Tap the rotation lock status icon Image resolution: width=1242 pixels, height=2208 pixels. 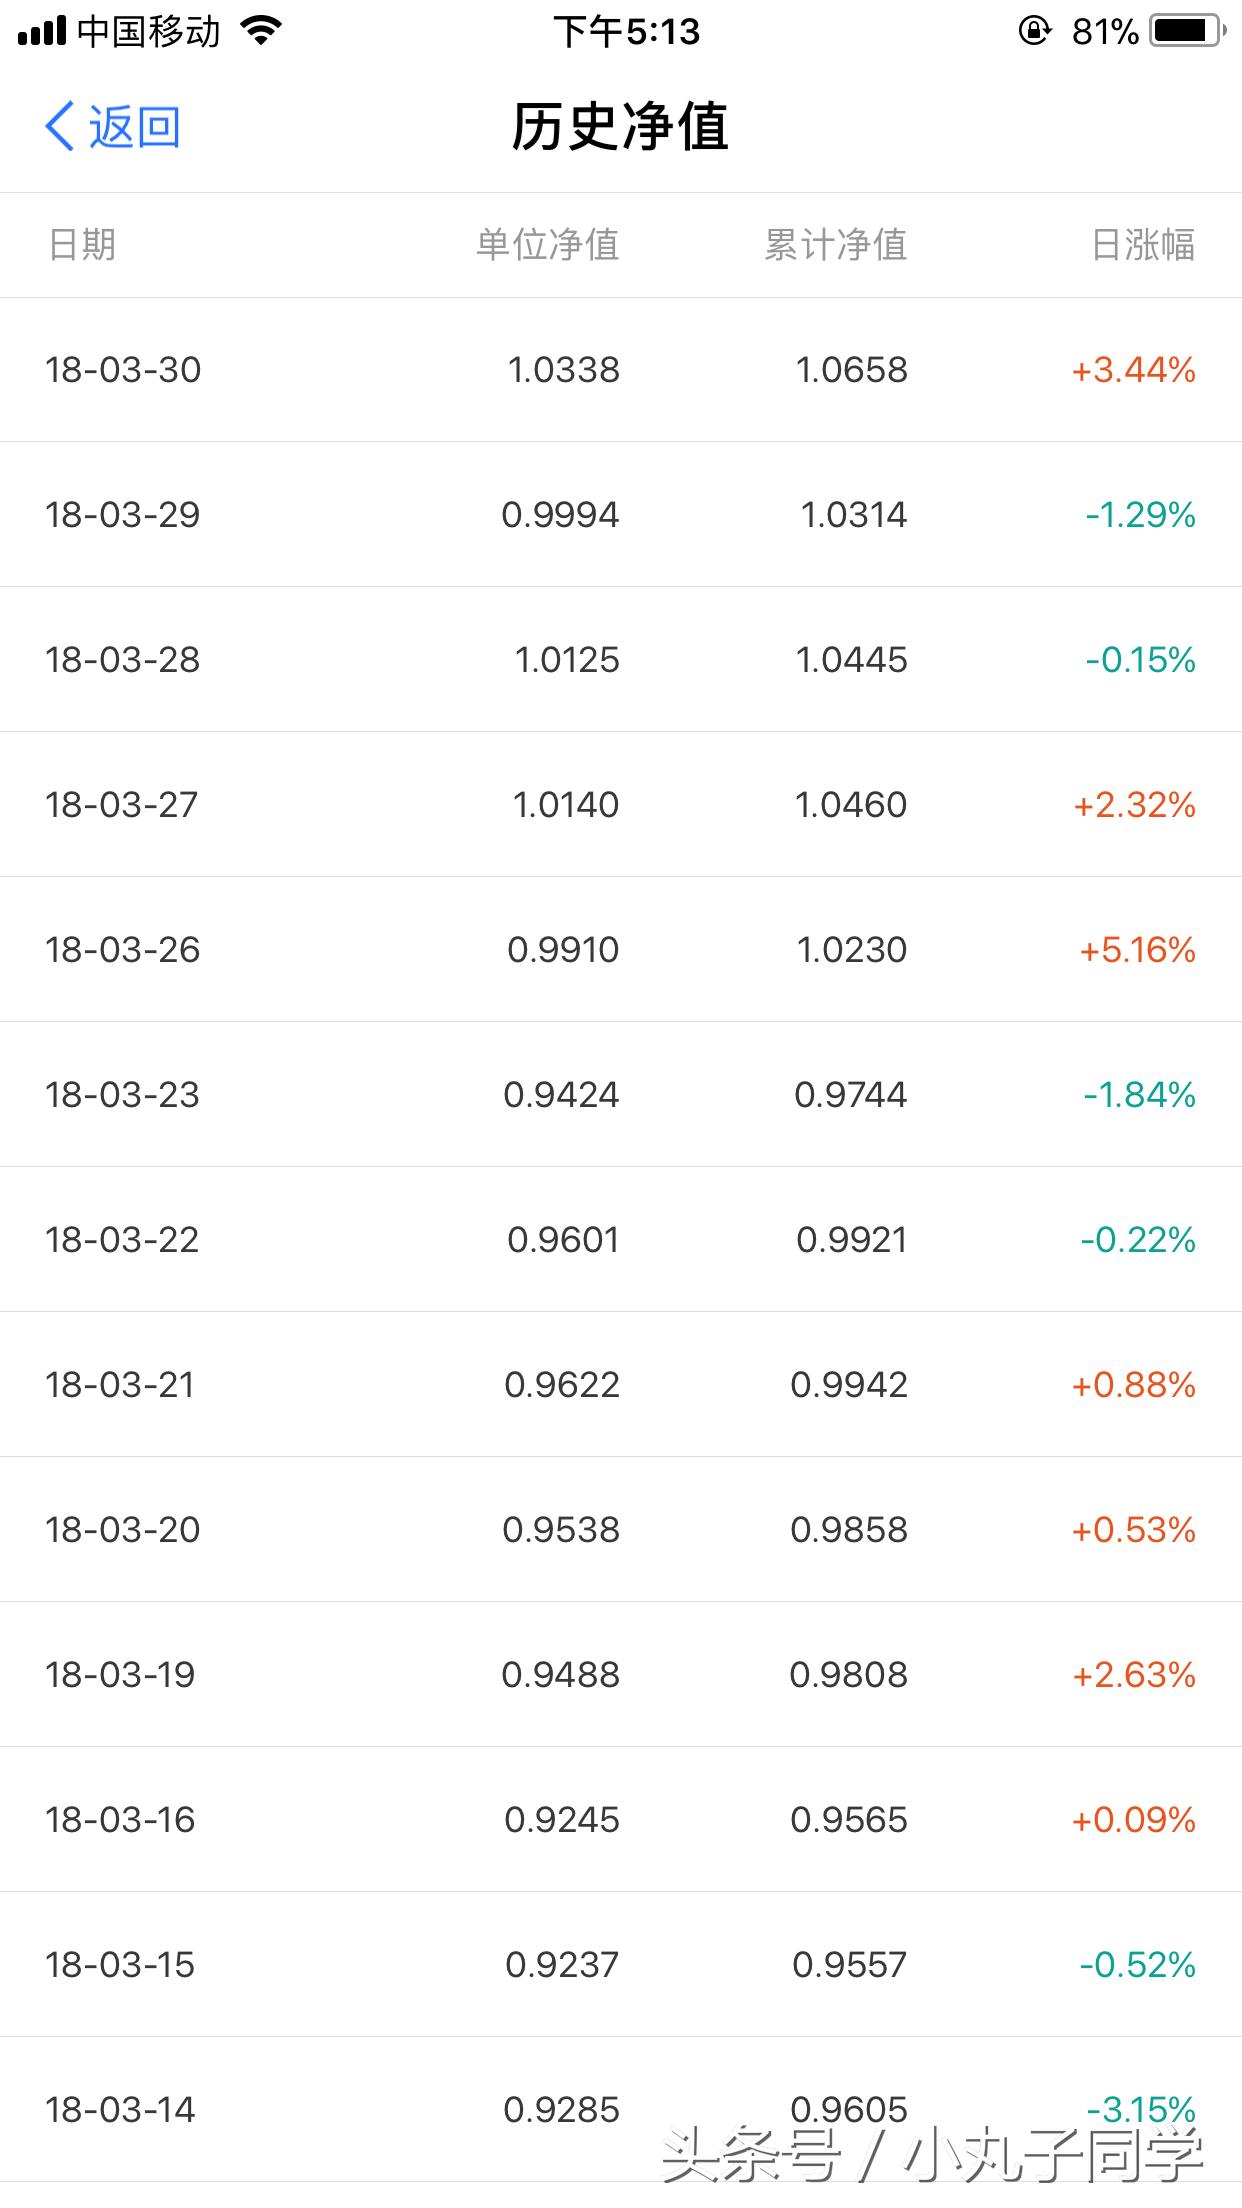pos(1034,32)
